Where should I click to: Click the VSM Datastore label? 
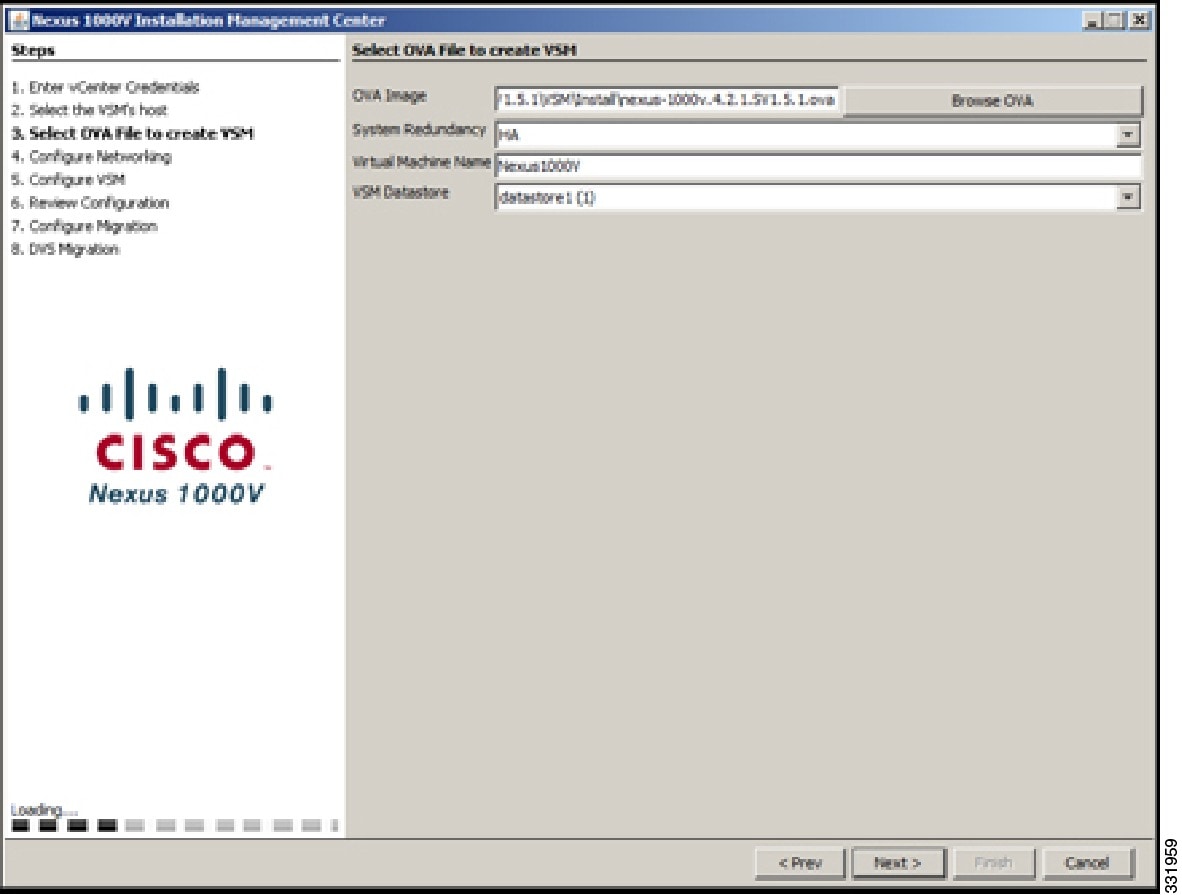click(x=400, y=193)
